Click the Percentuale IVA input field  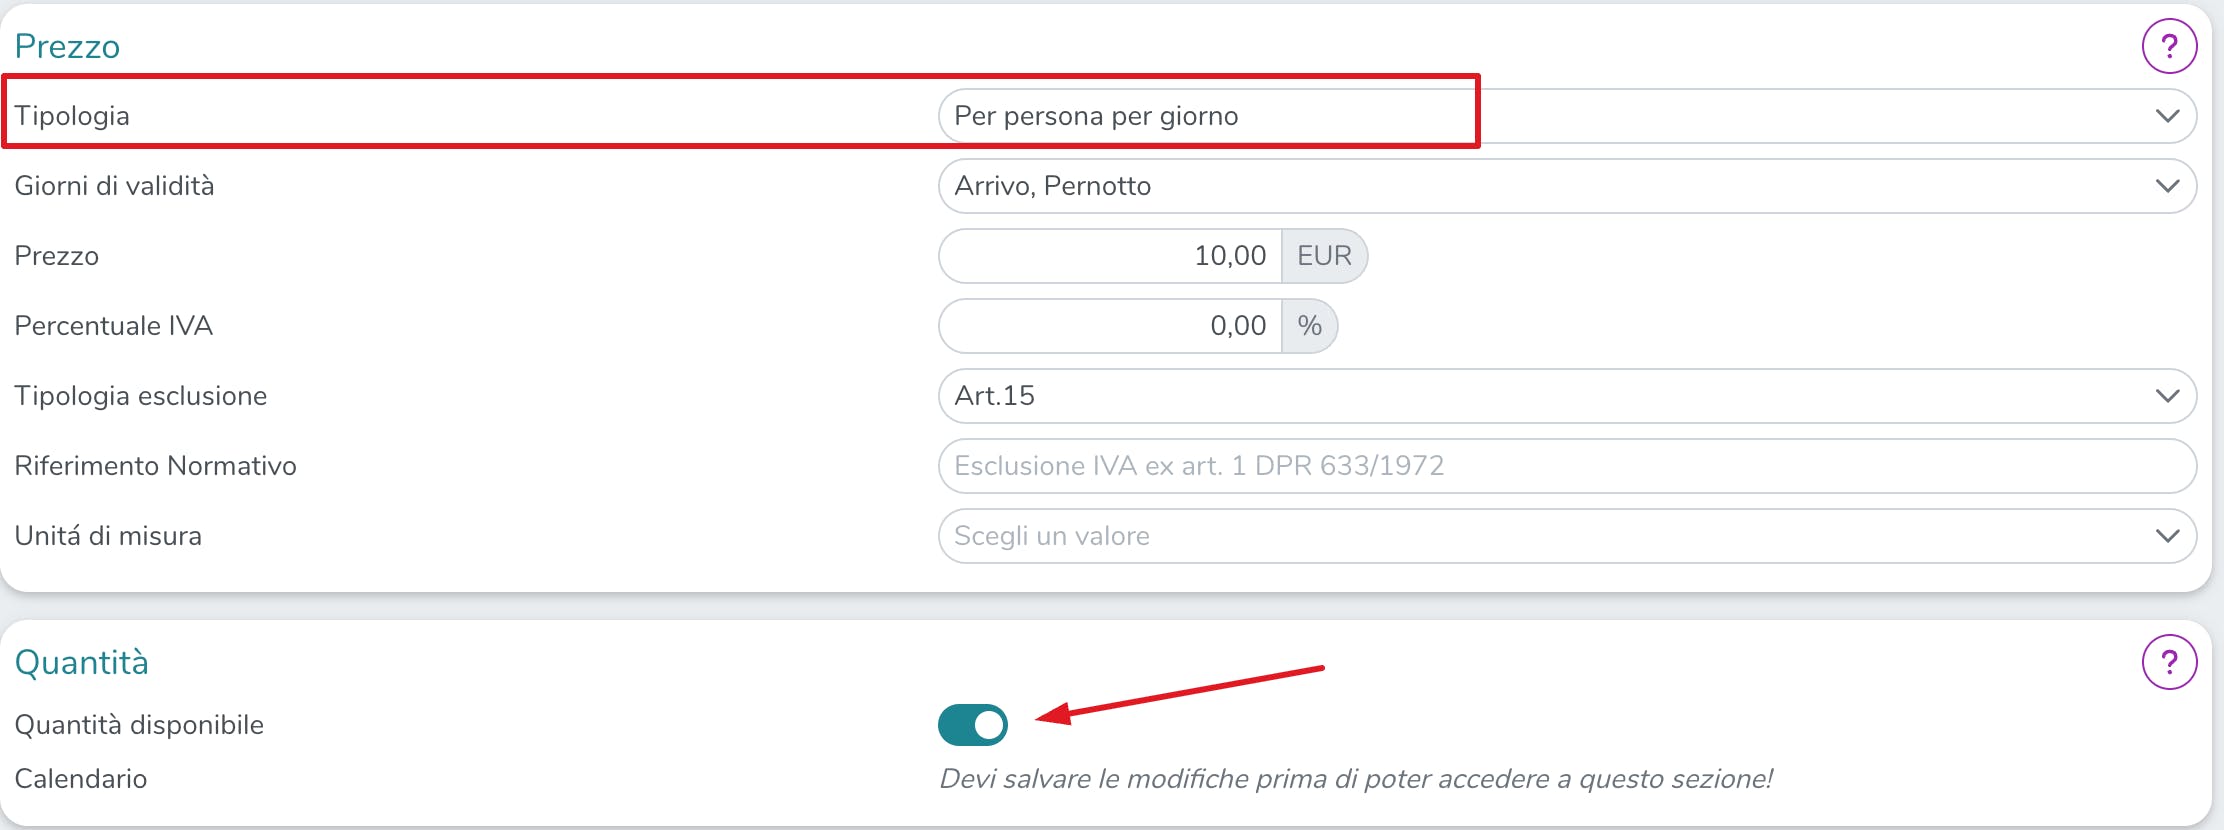click(x=1110, y=326)
